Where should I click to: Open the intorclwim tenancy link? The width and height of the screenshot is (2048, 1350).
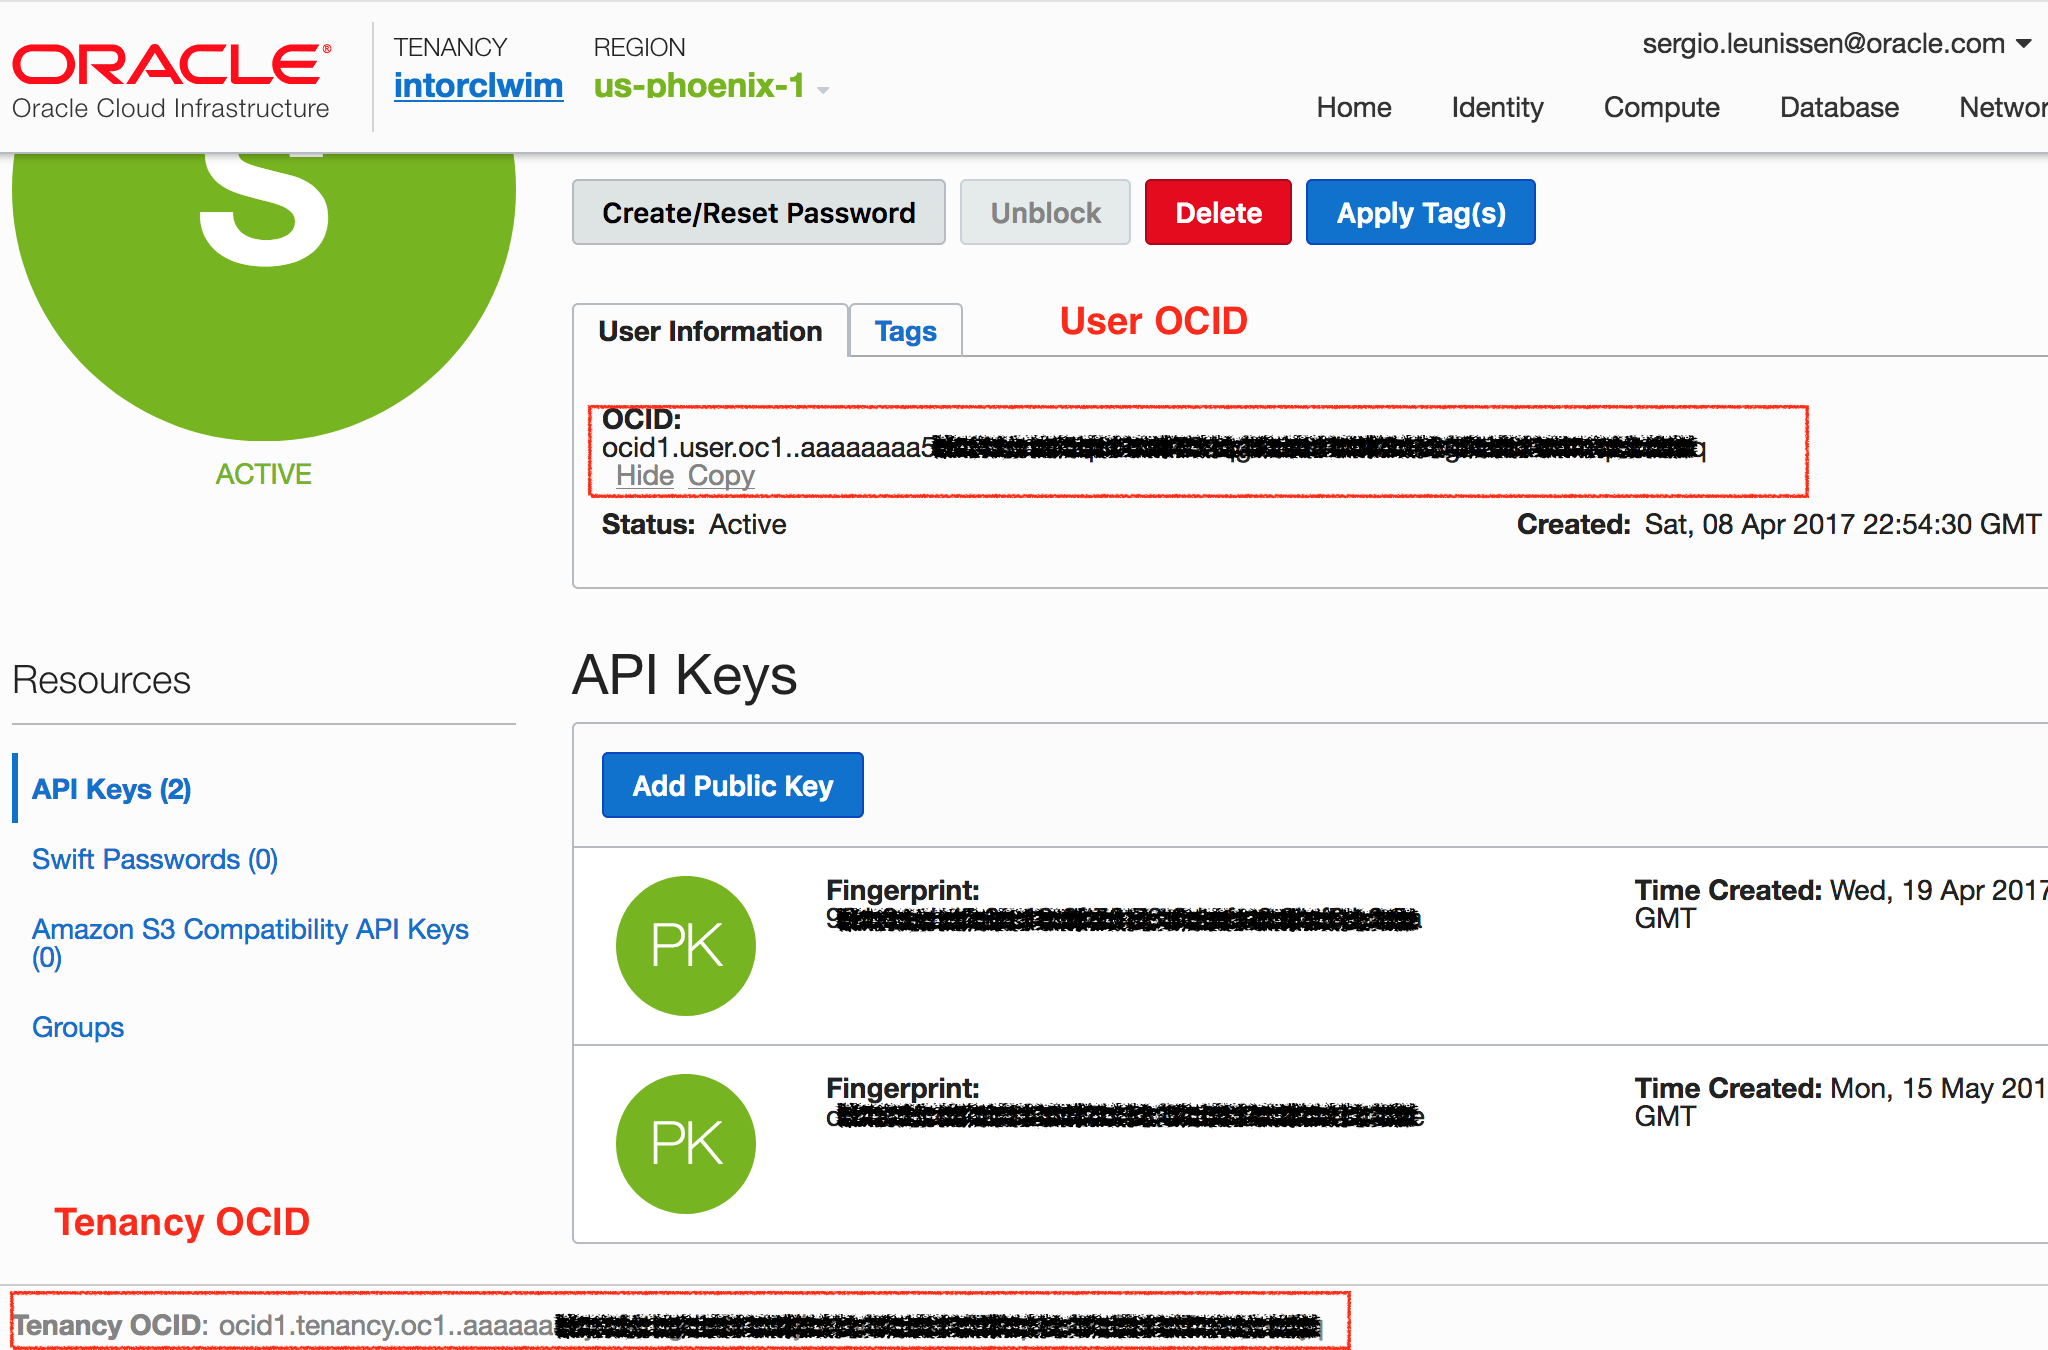[478, 86]
